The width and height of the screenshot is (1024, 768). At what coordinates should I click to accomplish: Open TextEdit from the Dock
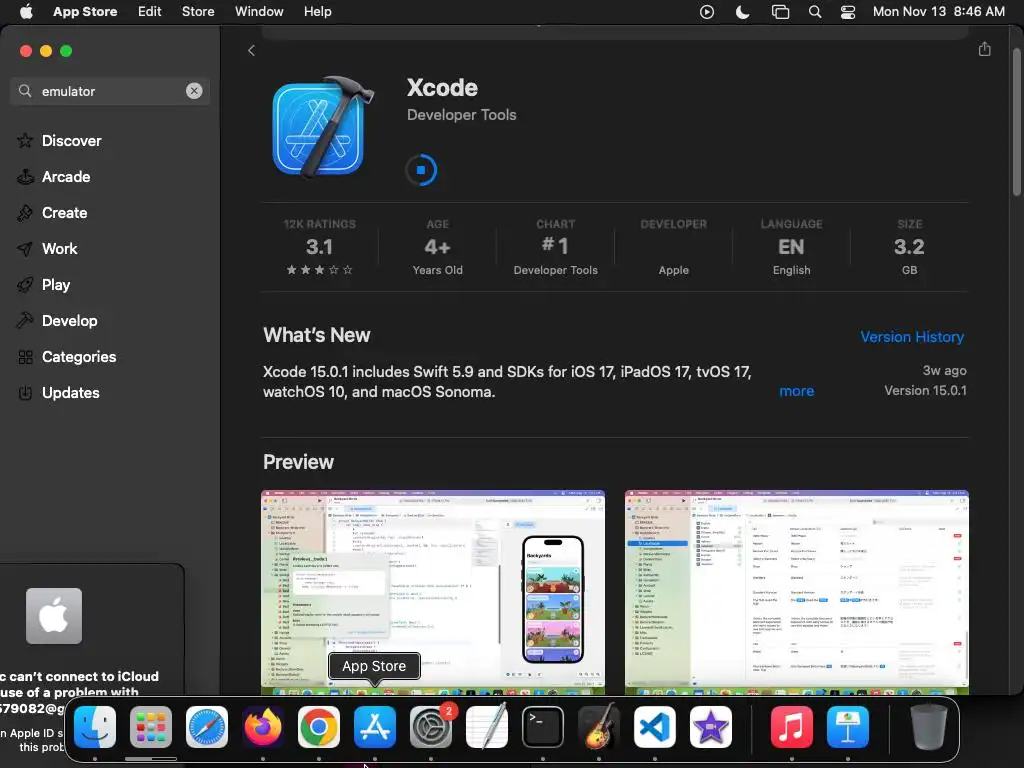point(487,727)
